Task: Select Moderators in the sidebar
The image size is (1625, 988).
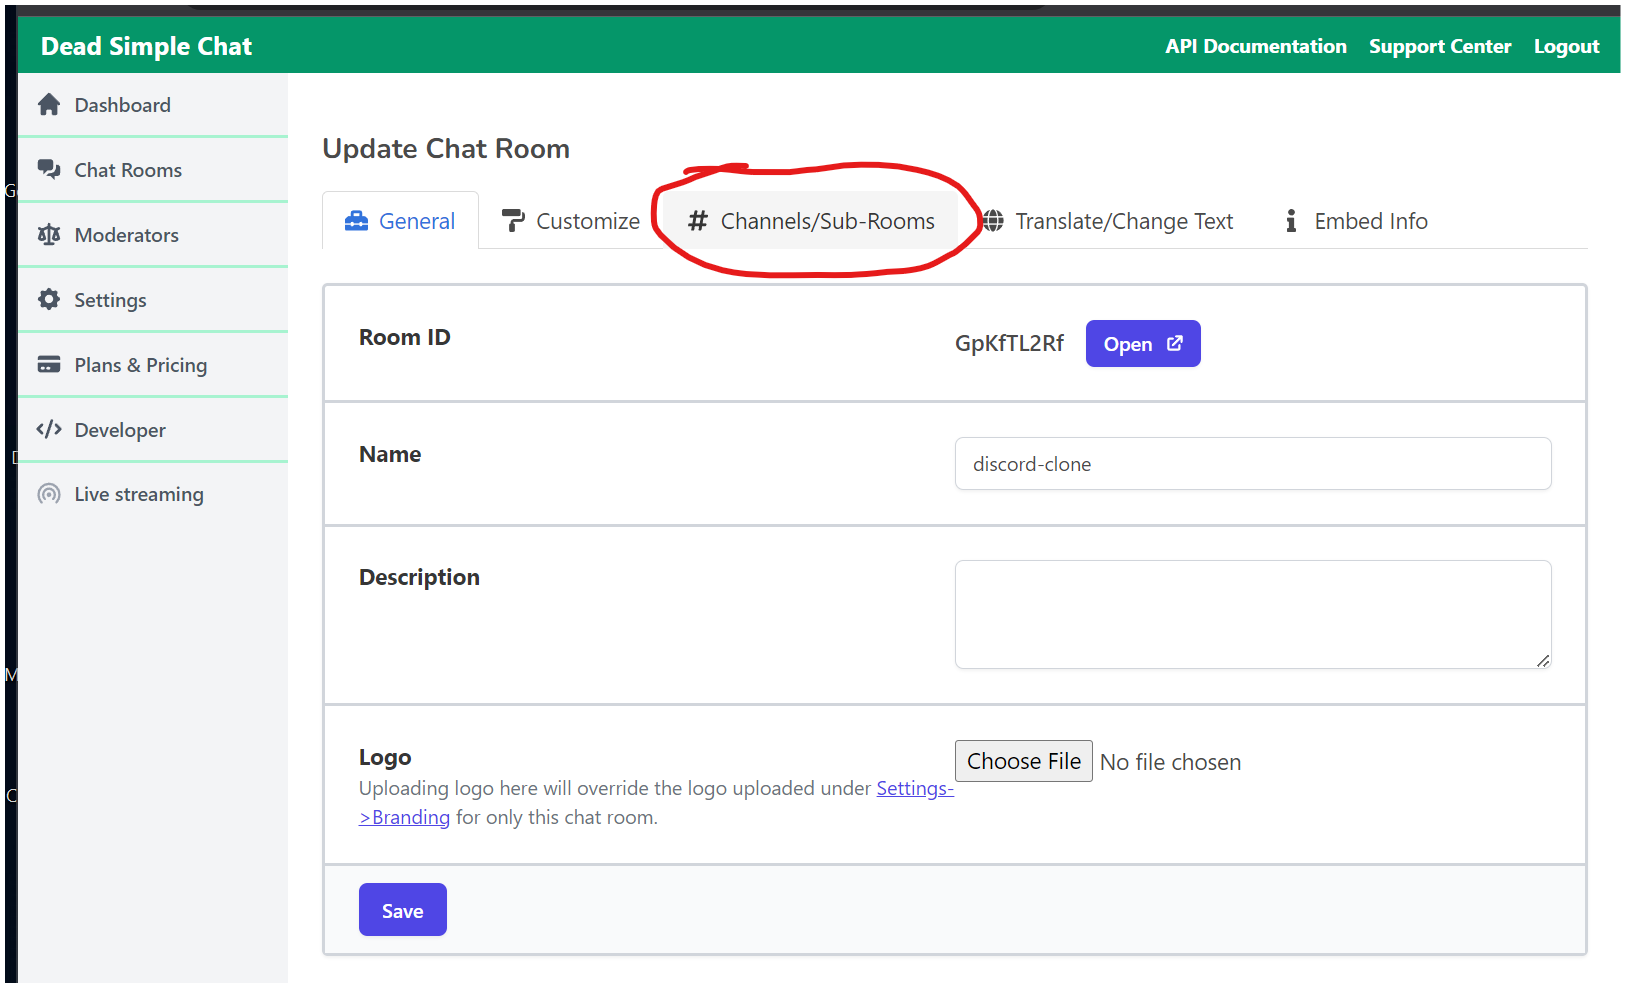Action: coord(153,234)
